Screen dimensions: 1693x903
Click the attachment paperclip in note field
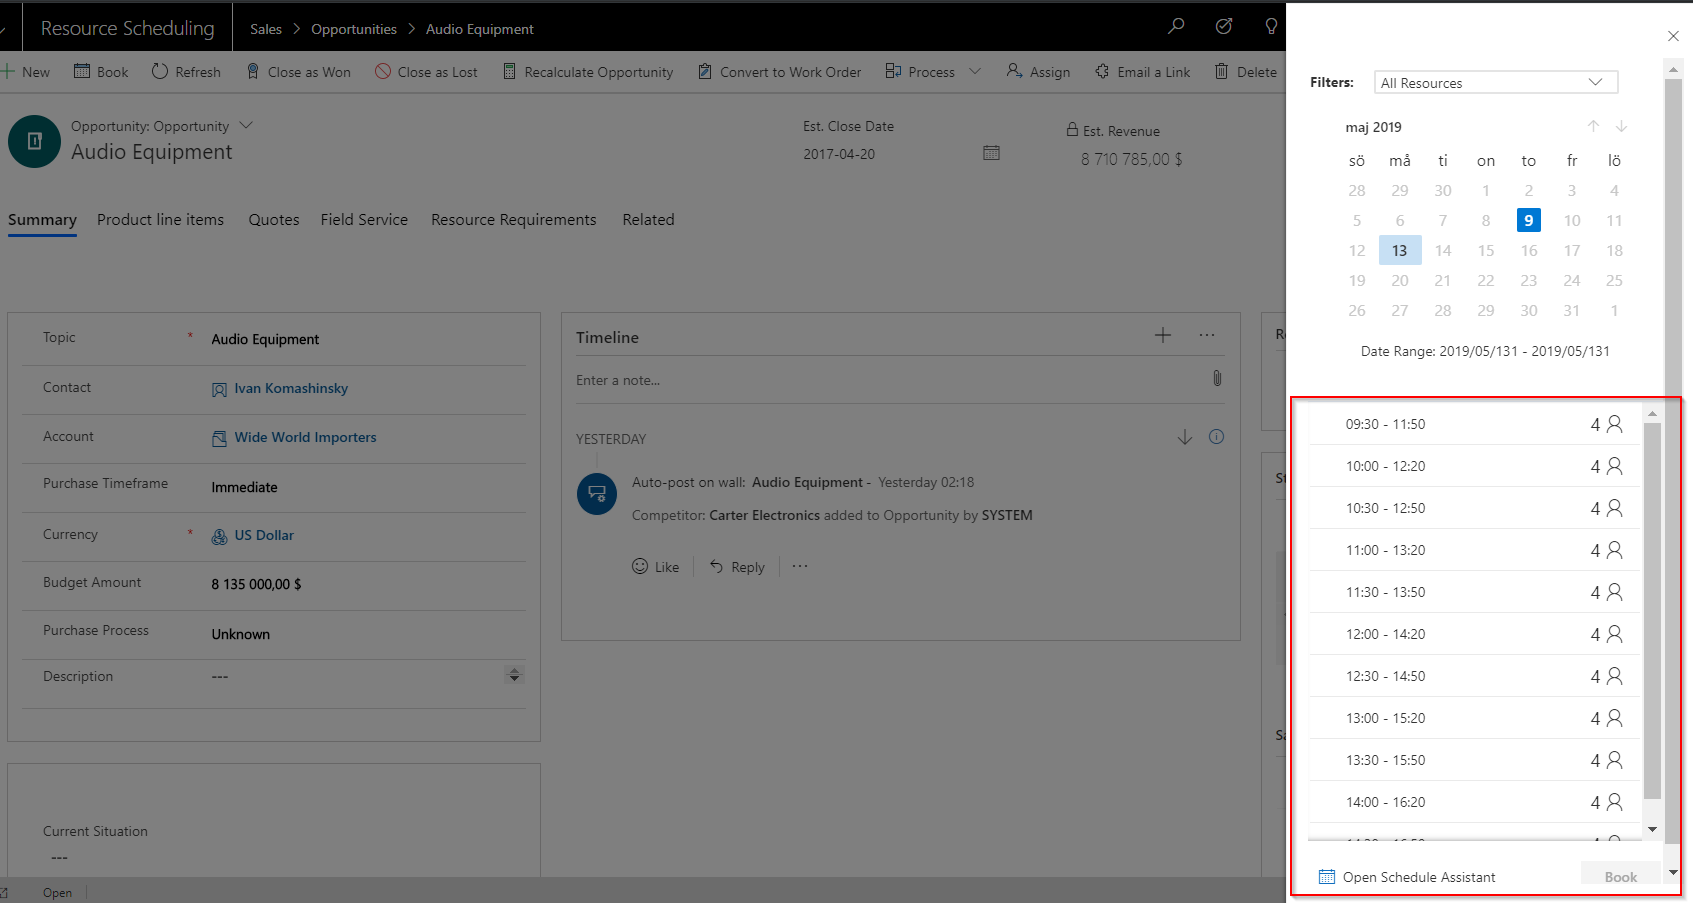tap(1216, 378)
